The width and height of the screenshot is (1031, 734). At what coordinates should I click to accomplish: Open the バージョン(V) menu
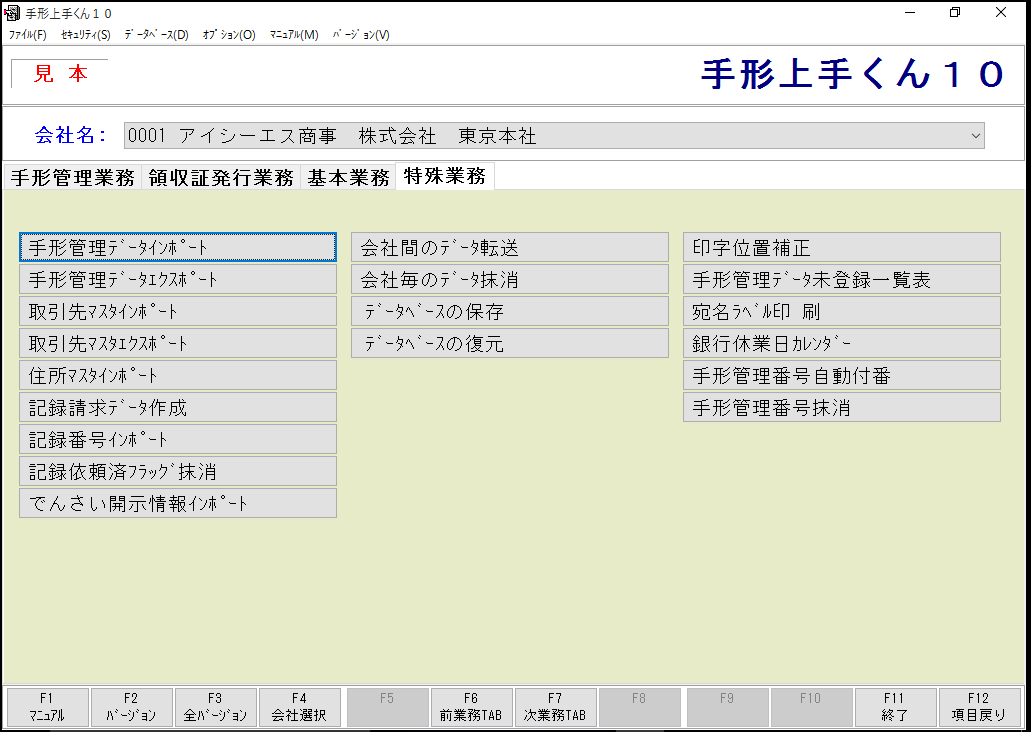tap(361, 35)
